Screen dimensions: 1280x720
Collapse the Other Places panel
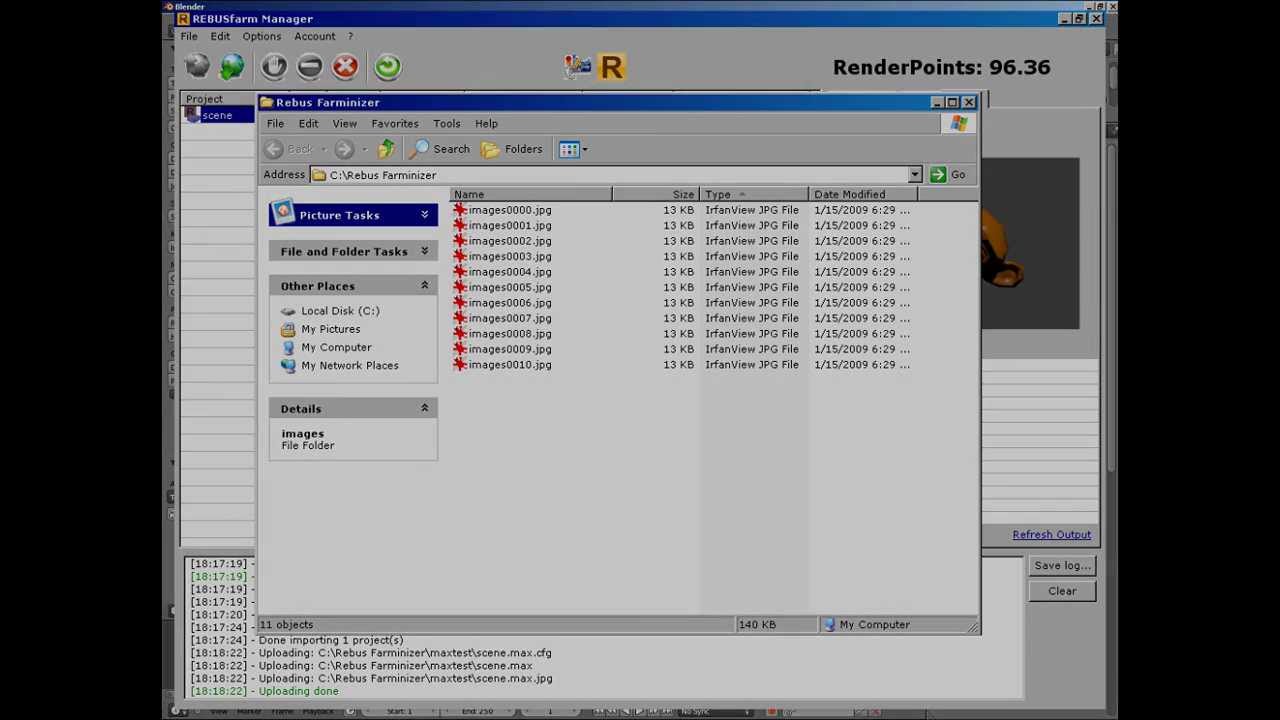pos(424,286)
